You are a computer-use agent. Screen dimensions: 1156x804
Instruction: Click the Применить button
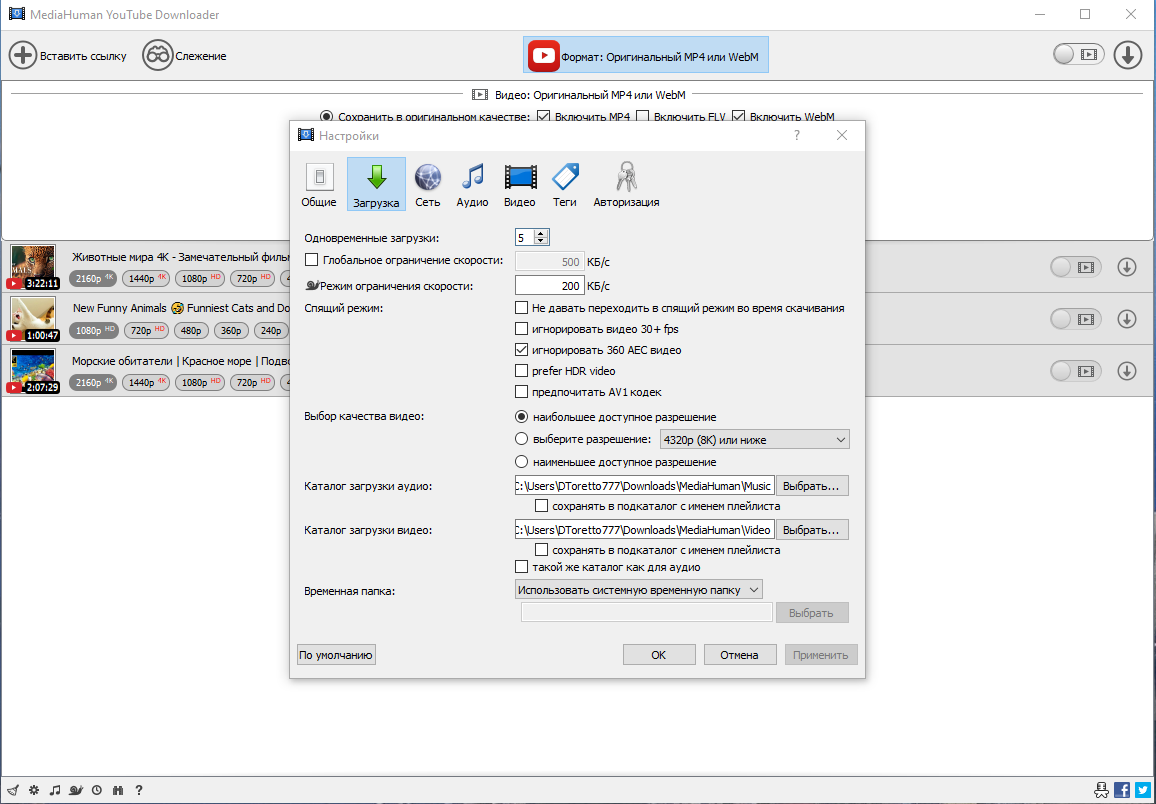tap(821, 654)
